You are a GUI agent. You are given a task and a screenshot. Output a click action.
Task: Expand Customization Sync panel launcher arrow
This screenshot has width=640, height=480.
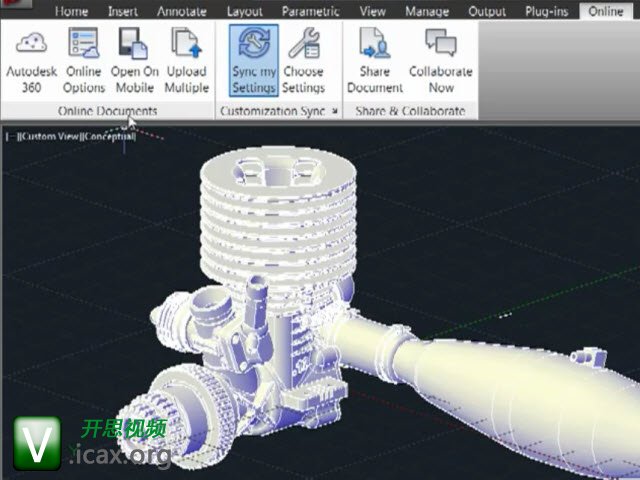pyautogui.click(x=335, y=111)
